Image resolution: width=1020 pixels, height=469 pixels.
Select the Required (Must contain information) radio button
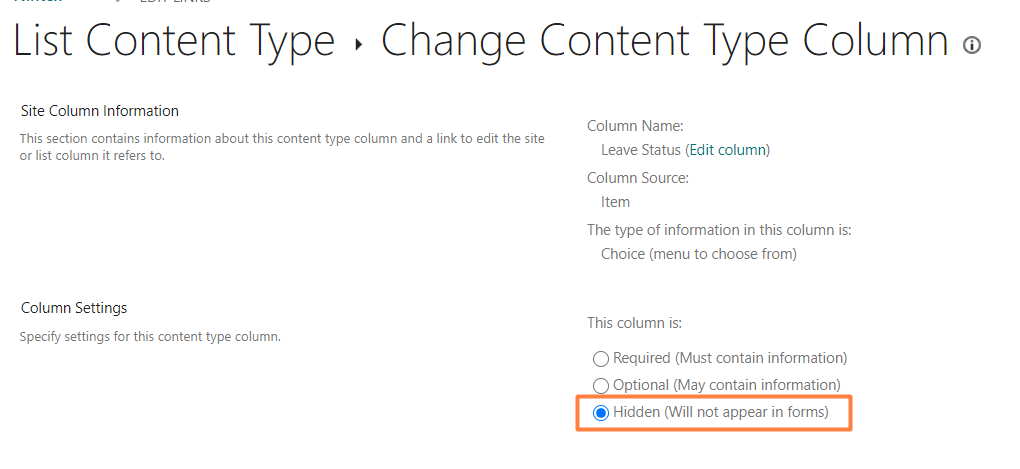600,358
